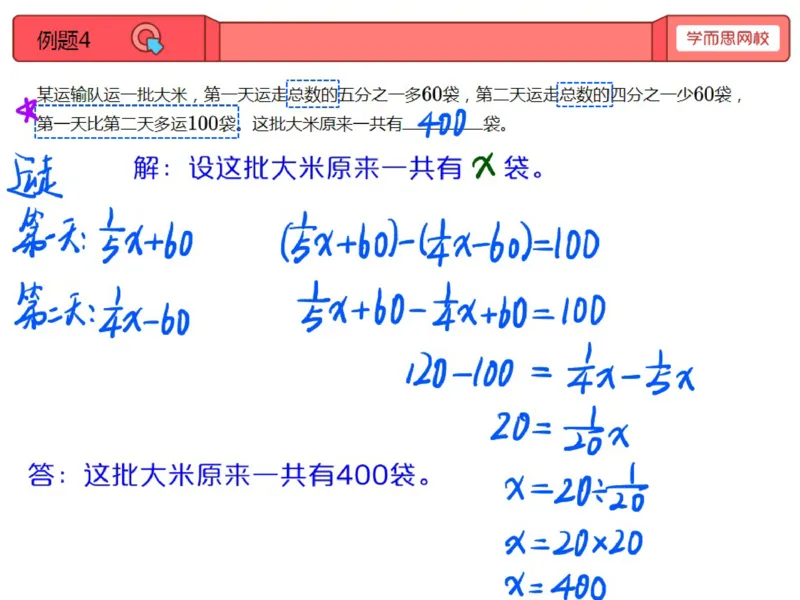The width and height of the screenshot is (800, 600).
Task: Click the line 解：设这批大米原来一共有x袋
Action: coord(339,167)
